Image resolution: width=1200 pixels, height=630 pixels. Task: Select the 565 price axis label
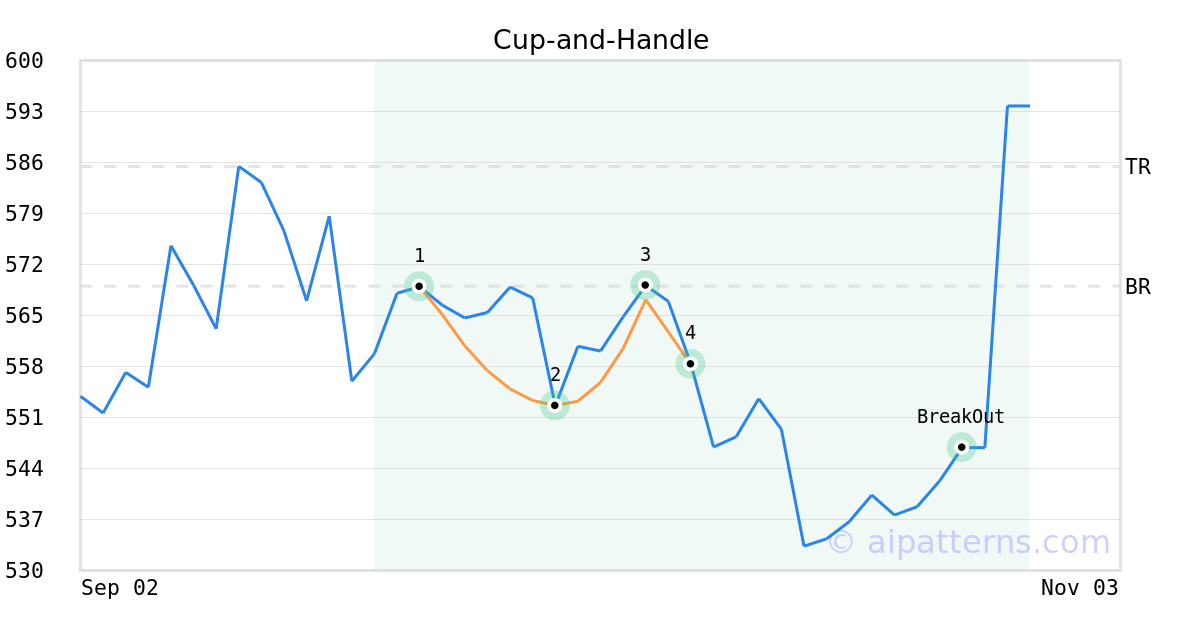pos(24,316)
